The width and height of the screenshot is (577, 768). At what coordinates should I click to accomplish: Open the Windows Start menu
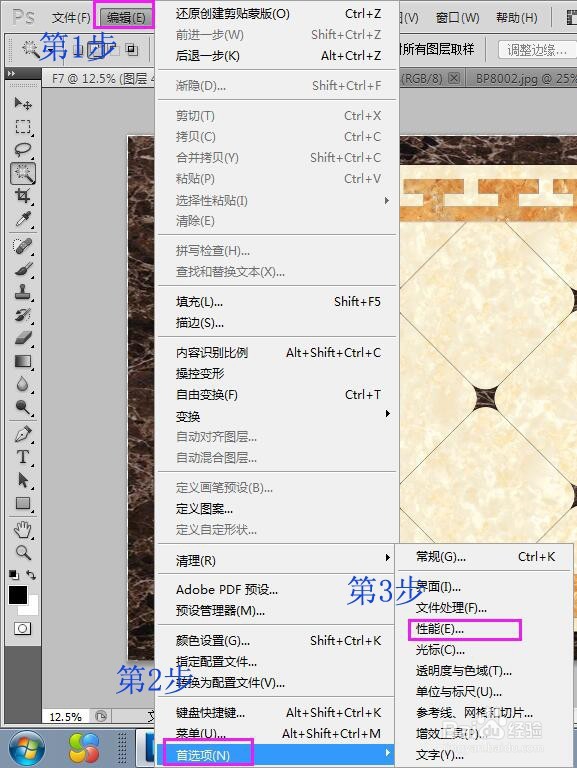point(25,749)
